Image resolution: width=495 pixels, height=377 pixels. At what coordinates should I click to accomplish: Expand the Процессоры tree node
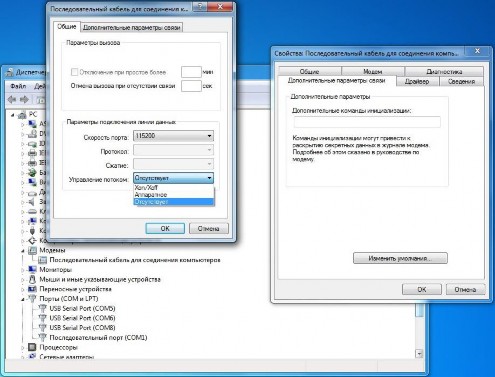(x=23, y=347)
